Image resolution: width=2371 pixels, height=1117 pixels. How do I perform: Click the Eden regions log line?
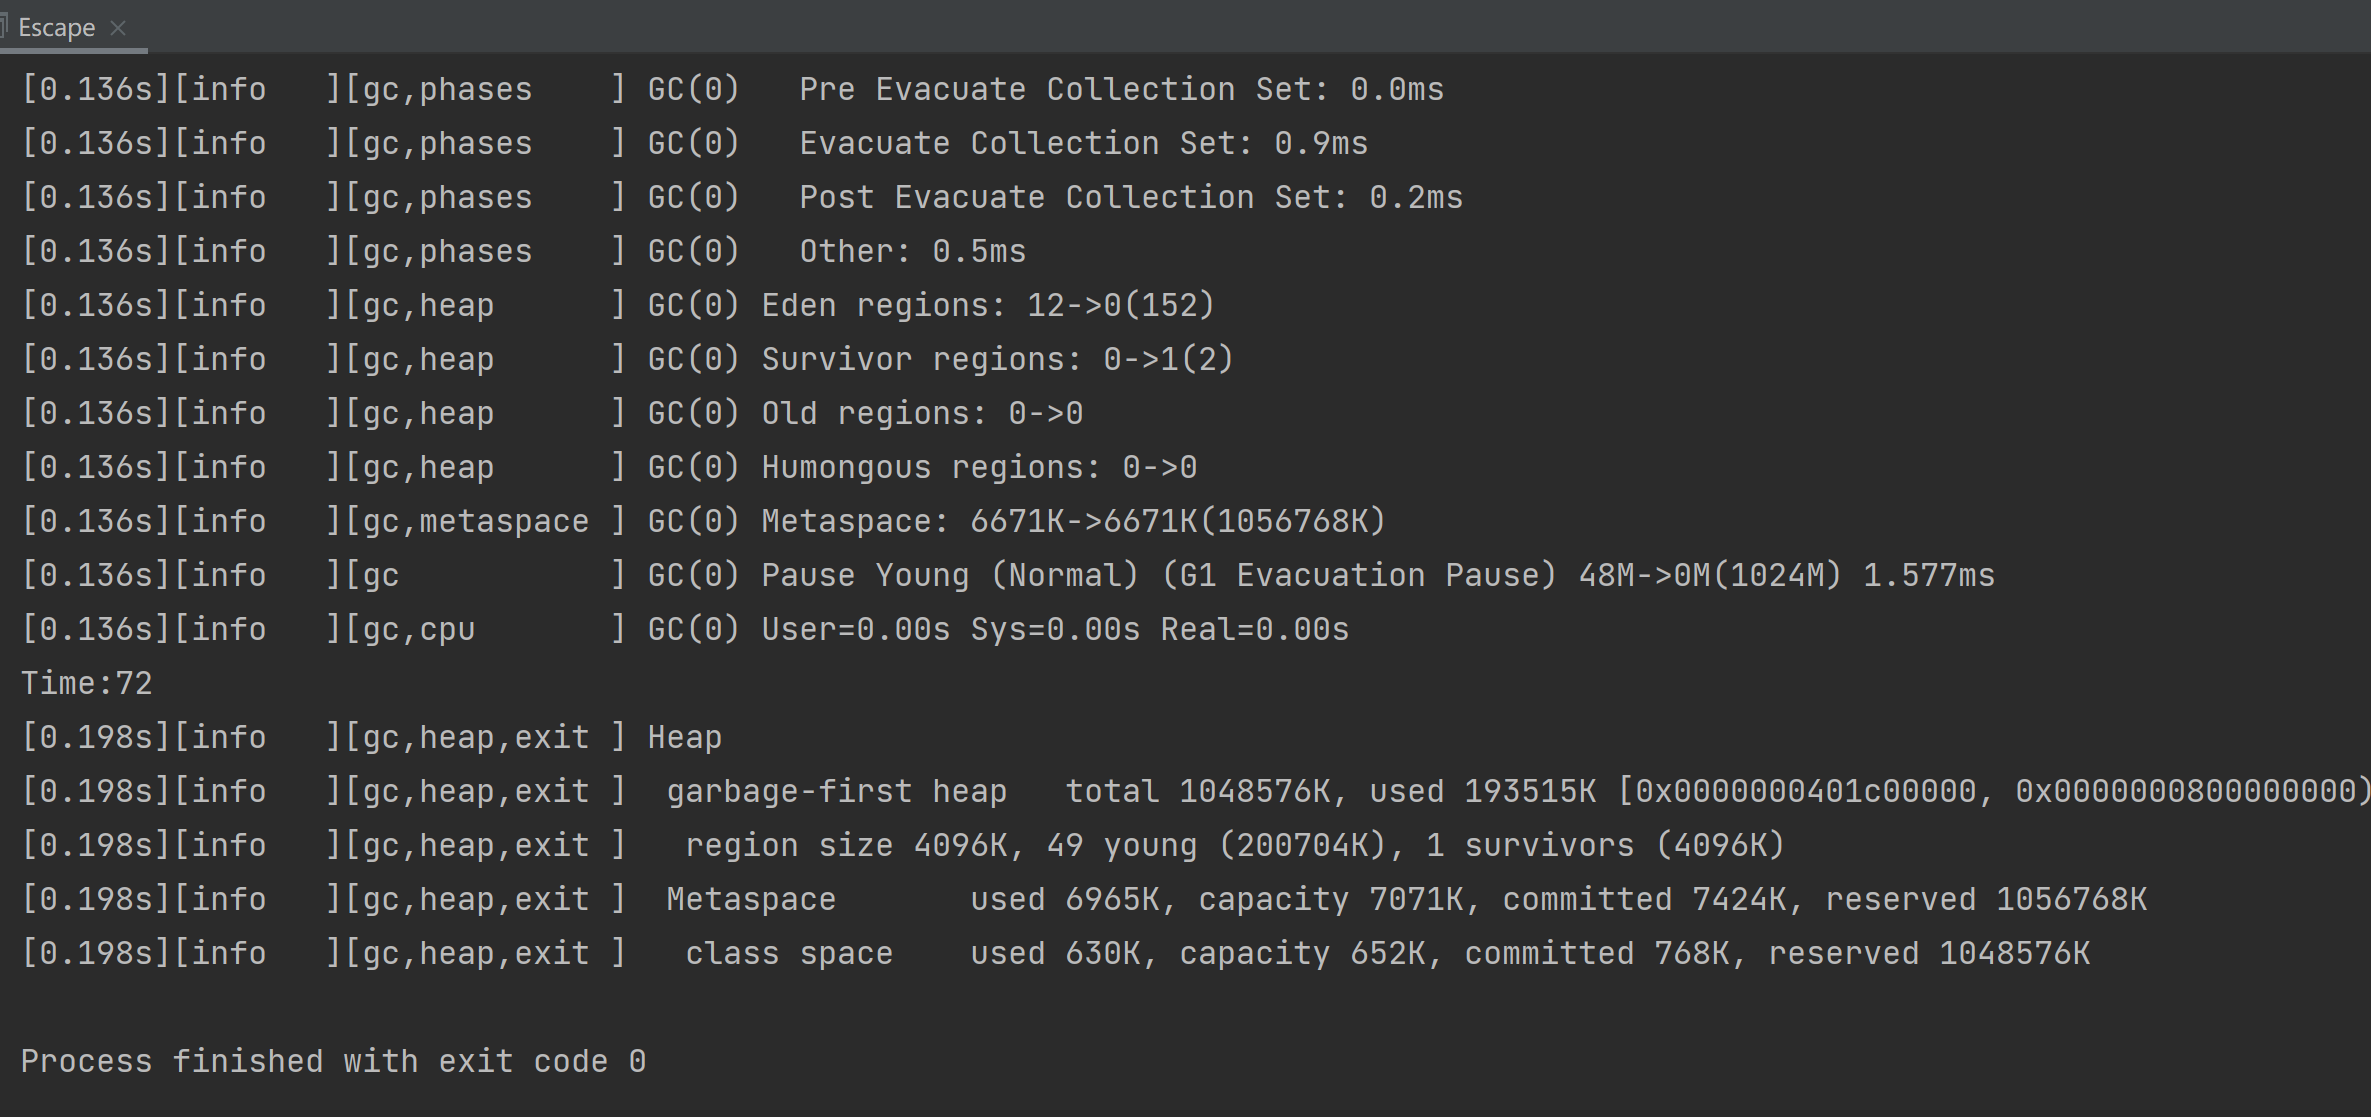tap(986, 305)
